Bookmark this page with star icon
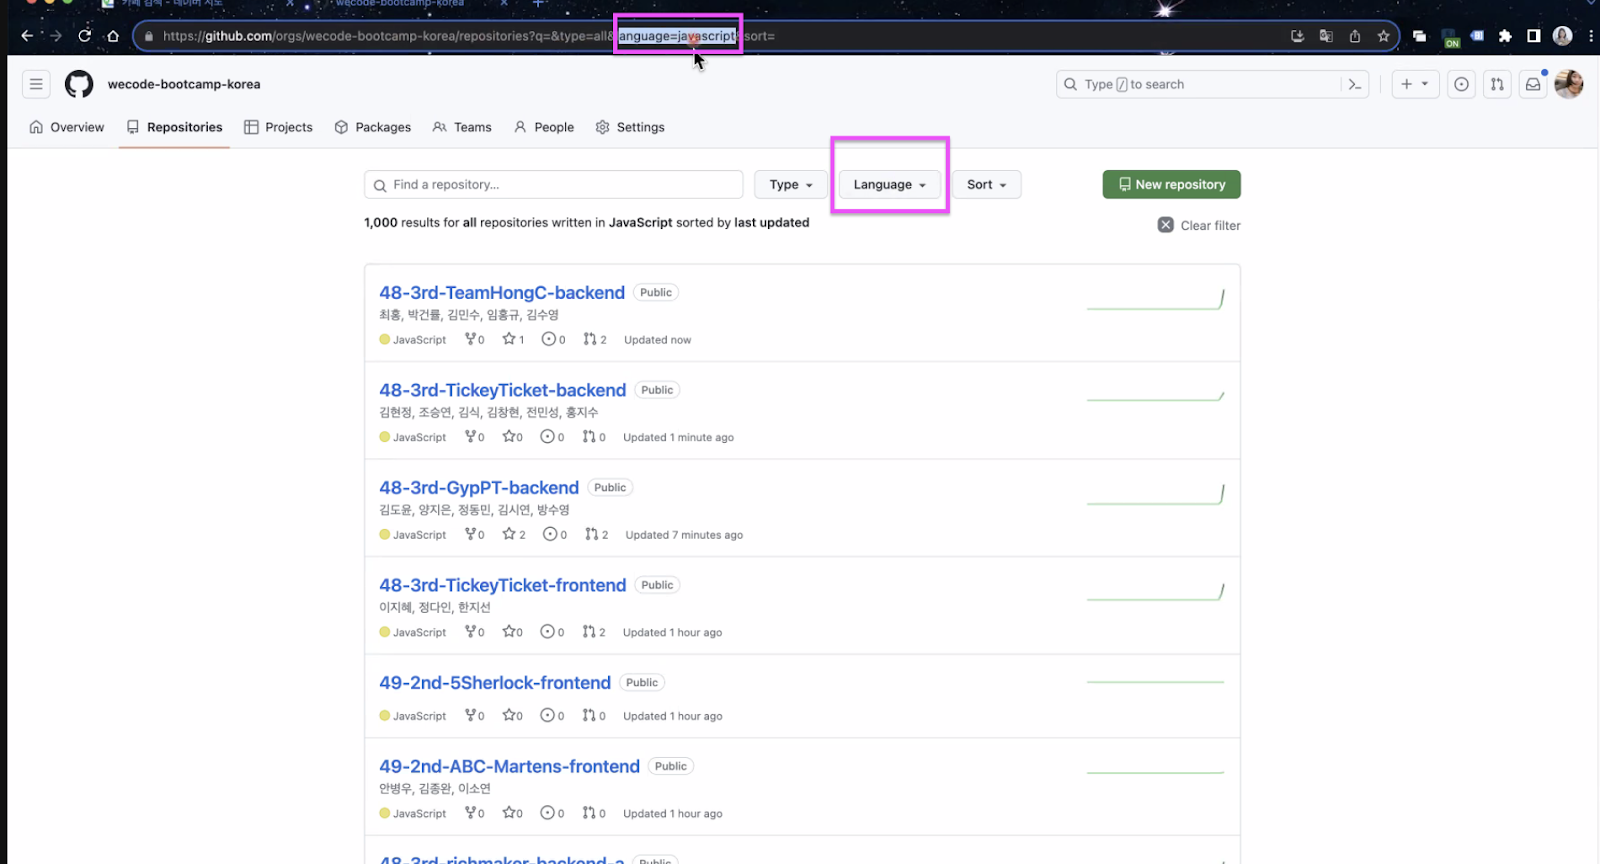1600x864 pixels. (1383, 36)
